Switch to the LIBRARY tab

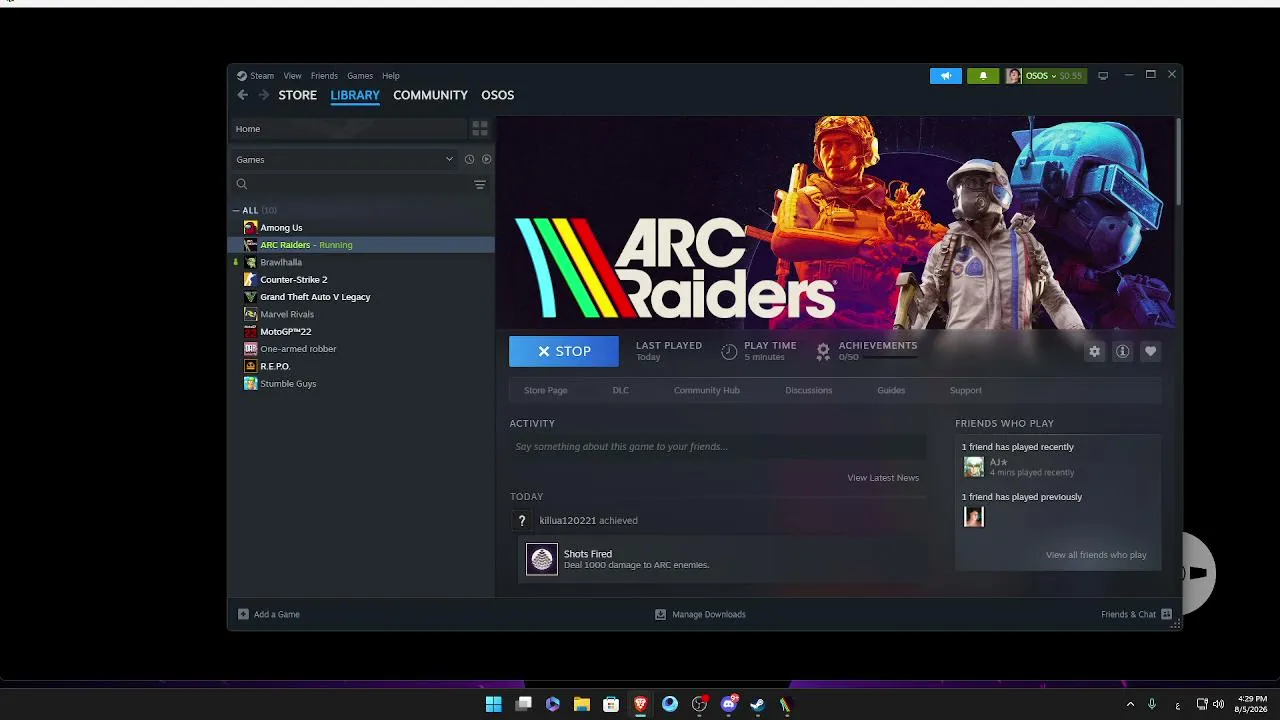click(355, 95)
